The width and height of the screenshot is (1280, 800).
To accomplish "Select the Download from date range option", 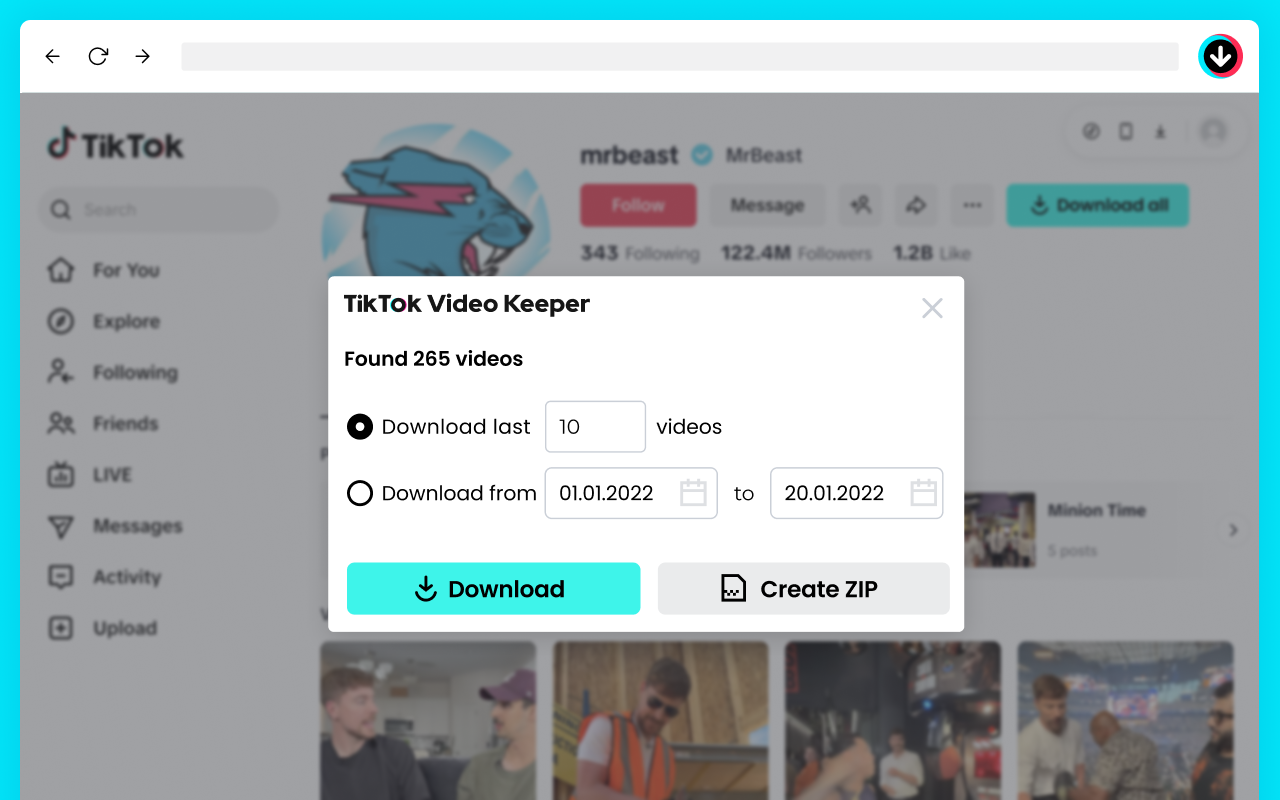I will point(360,493).
